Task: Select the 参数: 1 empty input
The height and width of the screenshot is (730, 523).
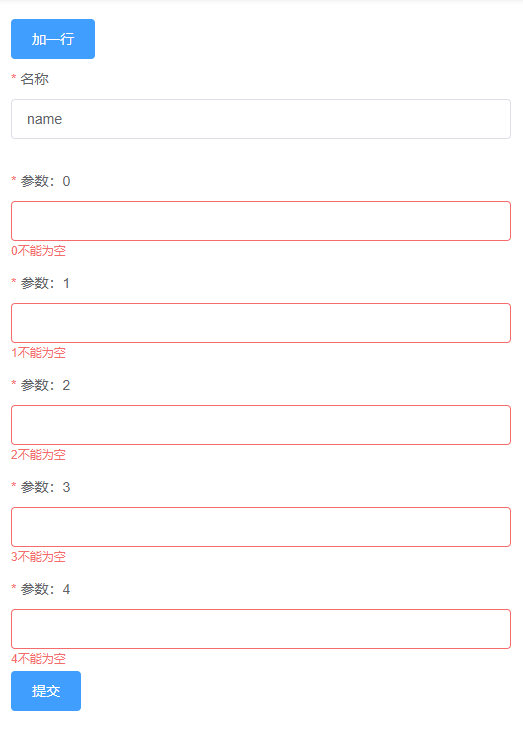Action: [261, 323]
